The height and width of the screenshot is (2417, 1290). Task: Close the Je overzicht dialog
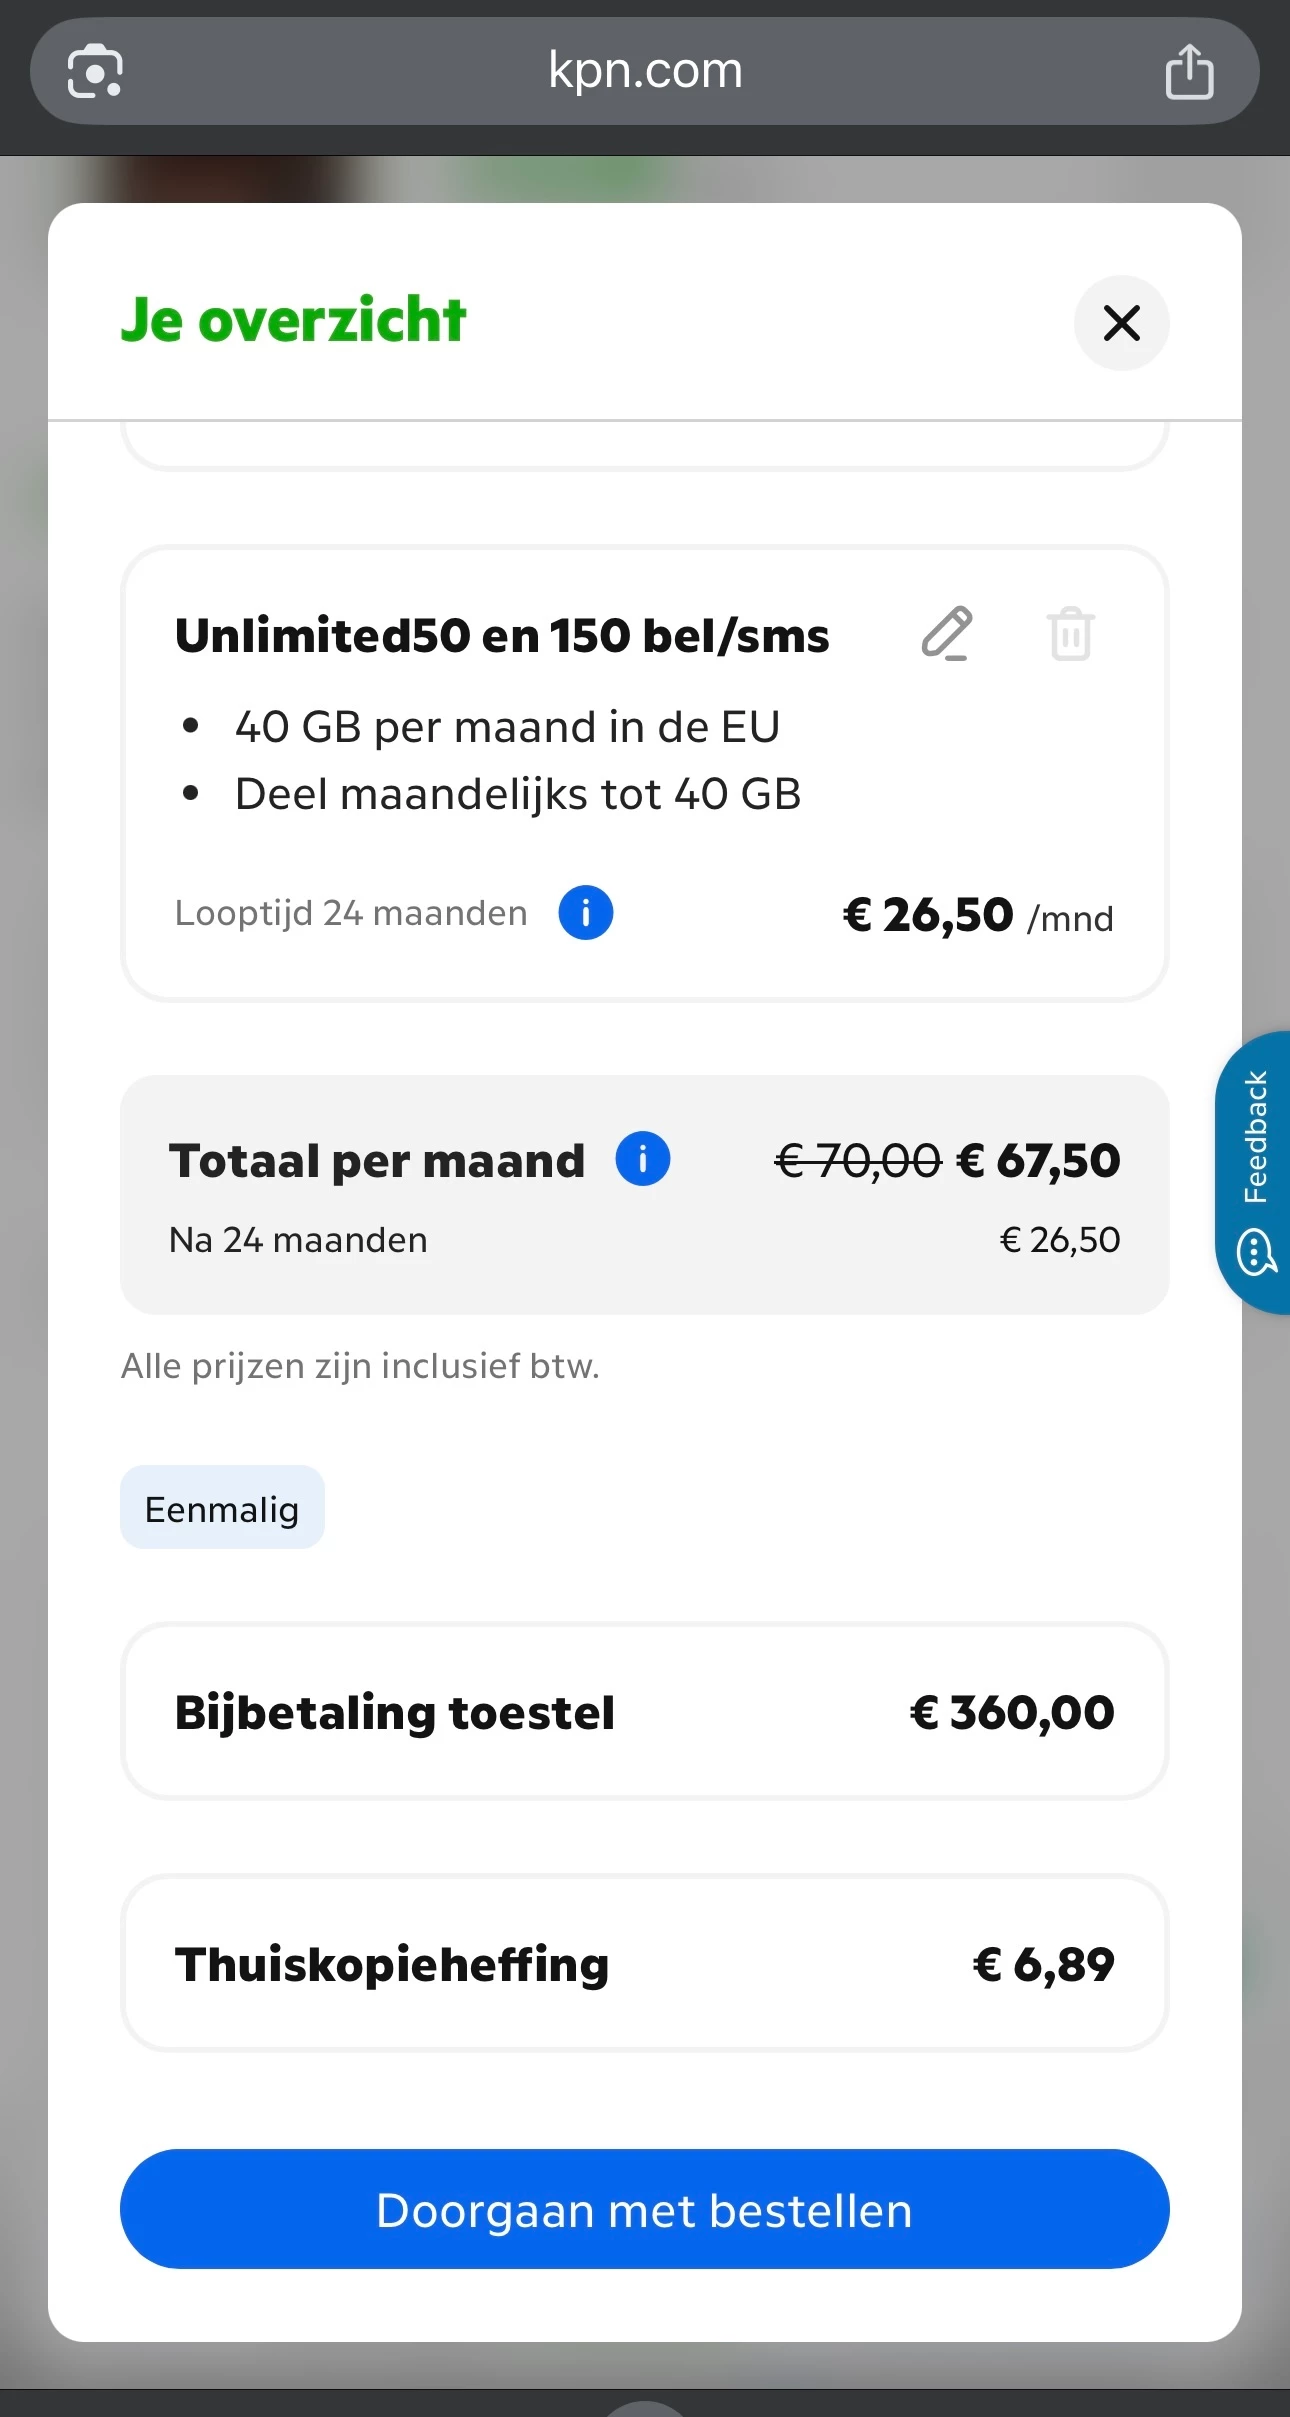click(1121, 323)
